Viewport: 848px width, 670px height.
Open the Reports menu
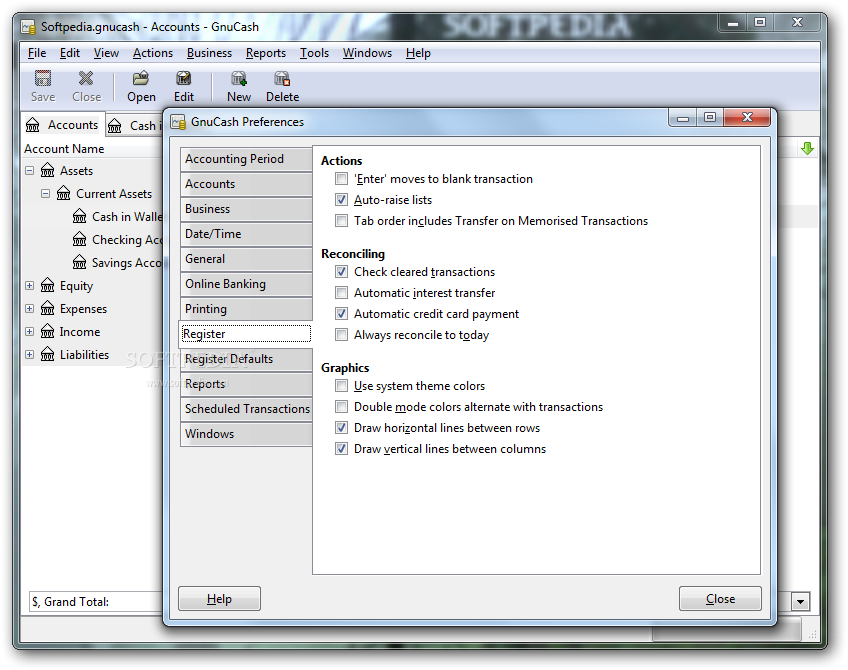[266, 53]
